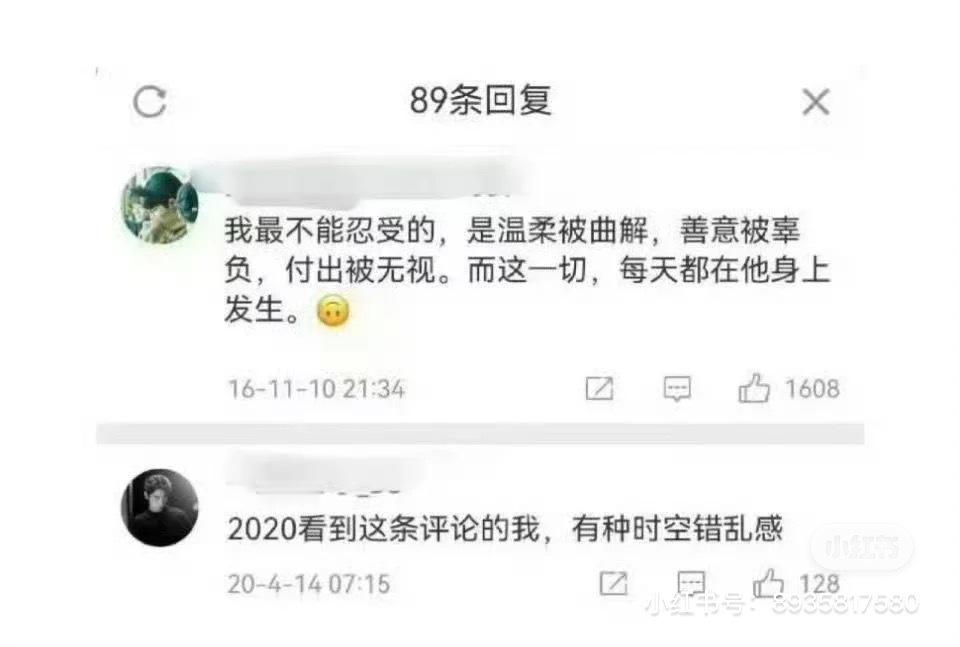Share the first comment via forward icon
Viewport: 960px width, 647px height.
tap(599, 388)
